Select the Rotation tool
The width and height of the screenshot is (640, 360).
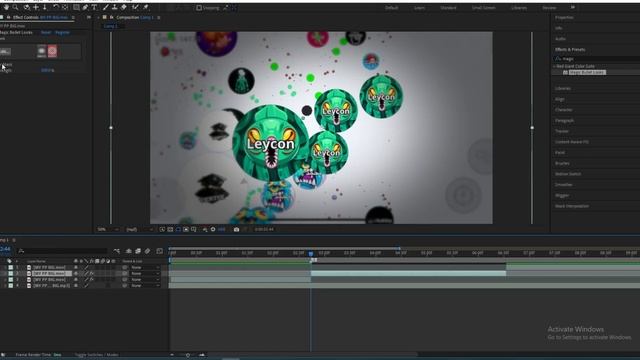coord(56,7)
